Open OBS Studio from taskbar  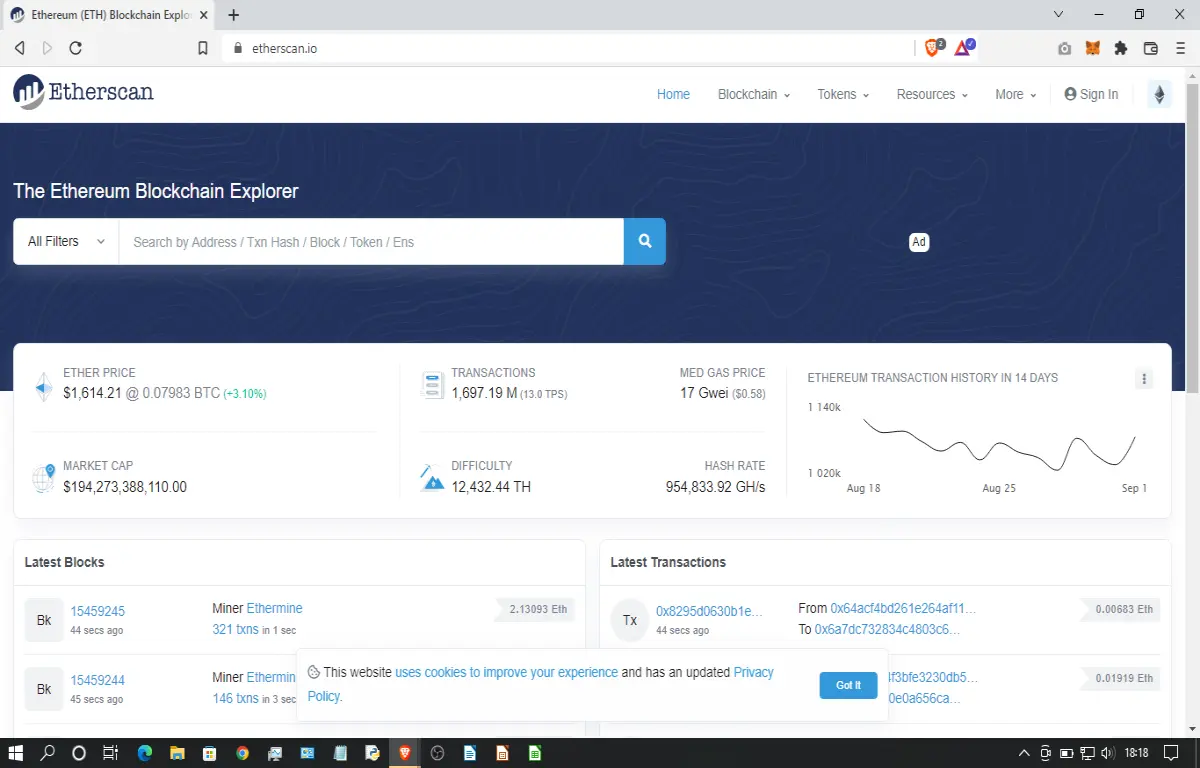point(437,753)
